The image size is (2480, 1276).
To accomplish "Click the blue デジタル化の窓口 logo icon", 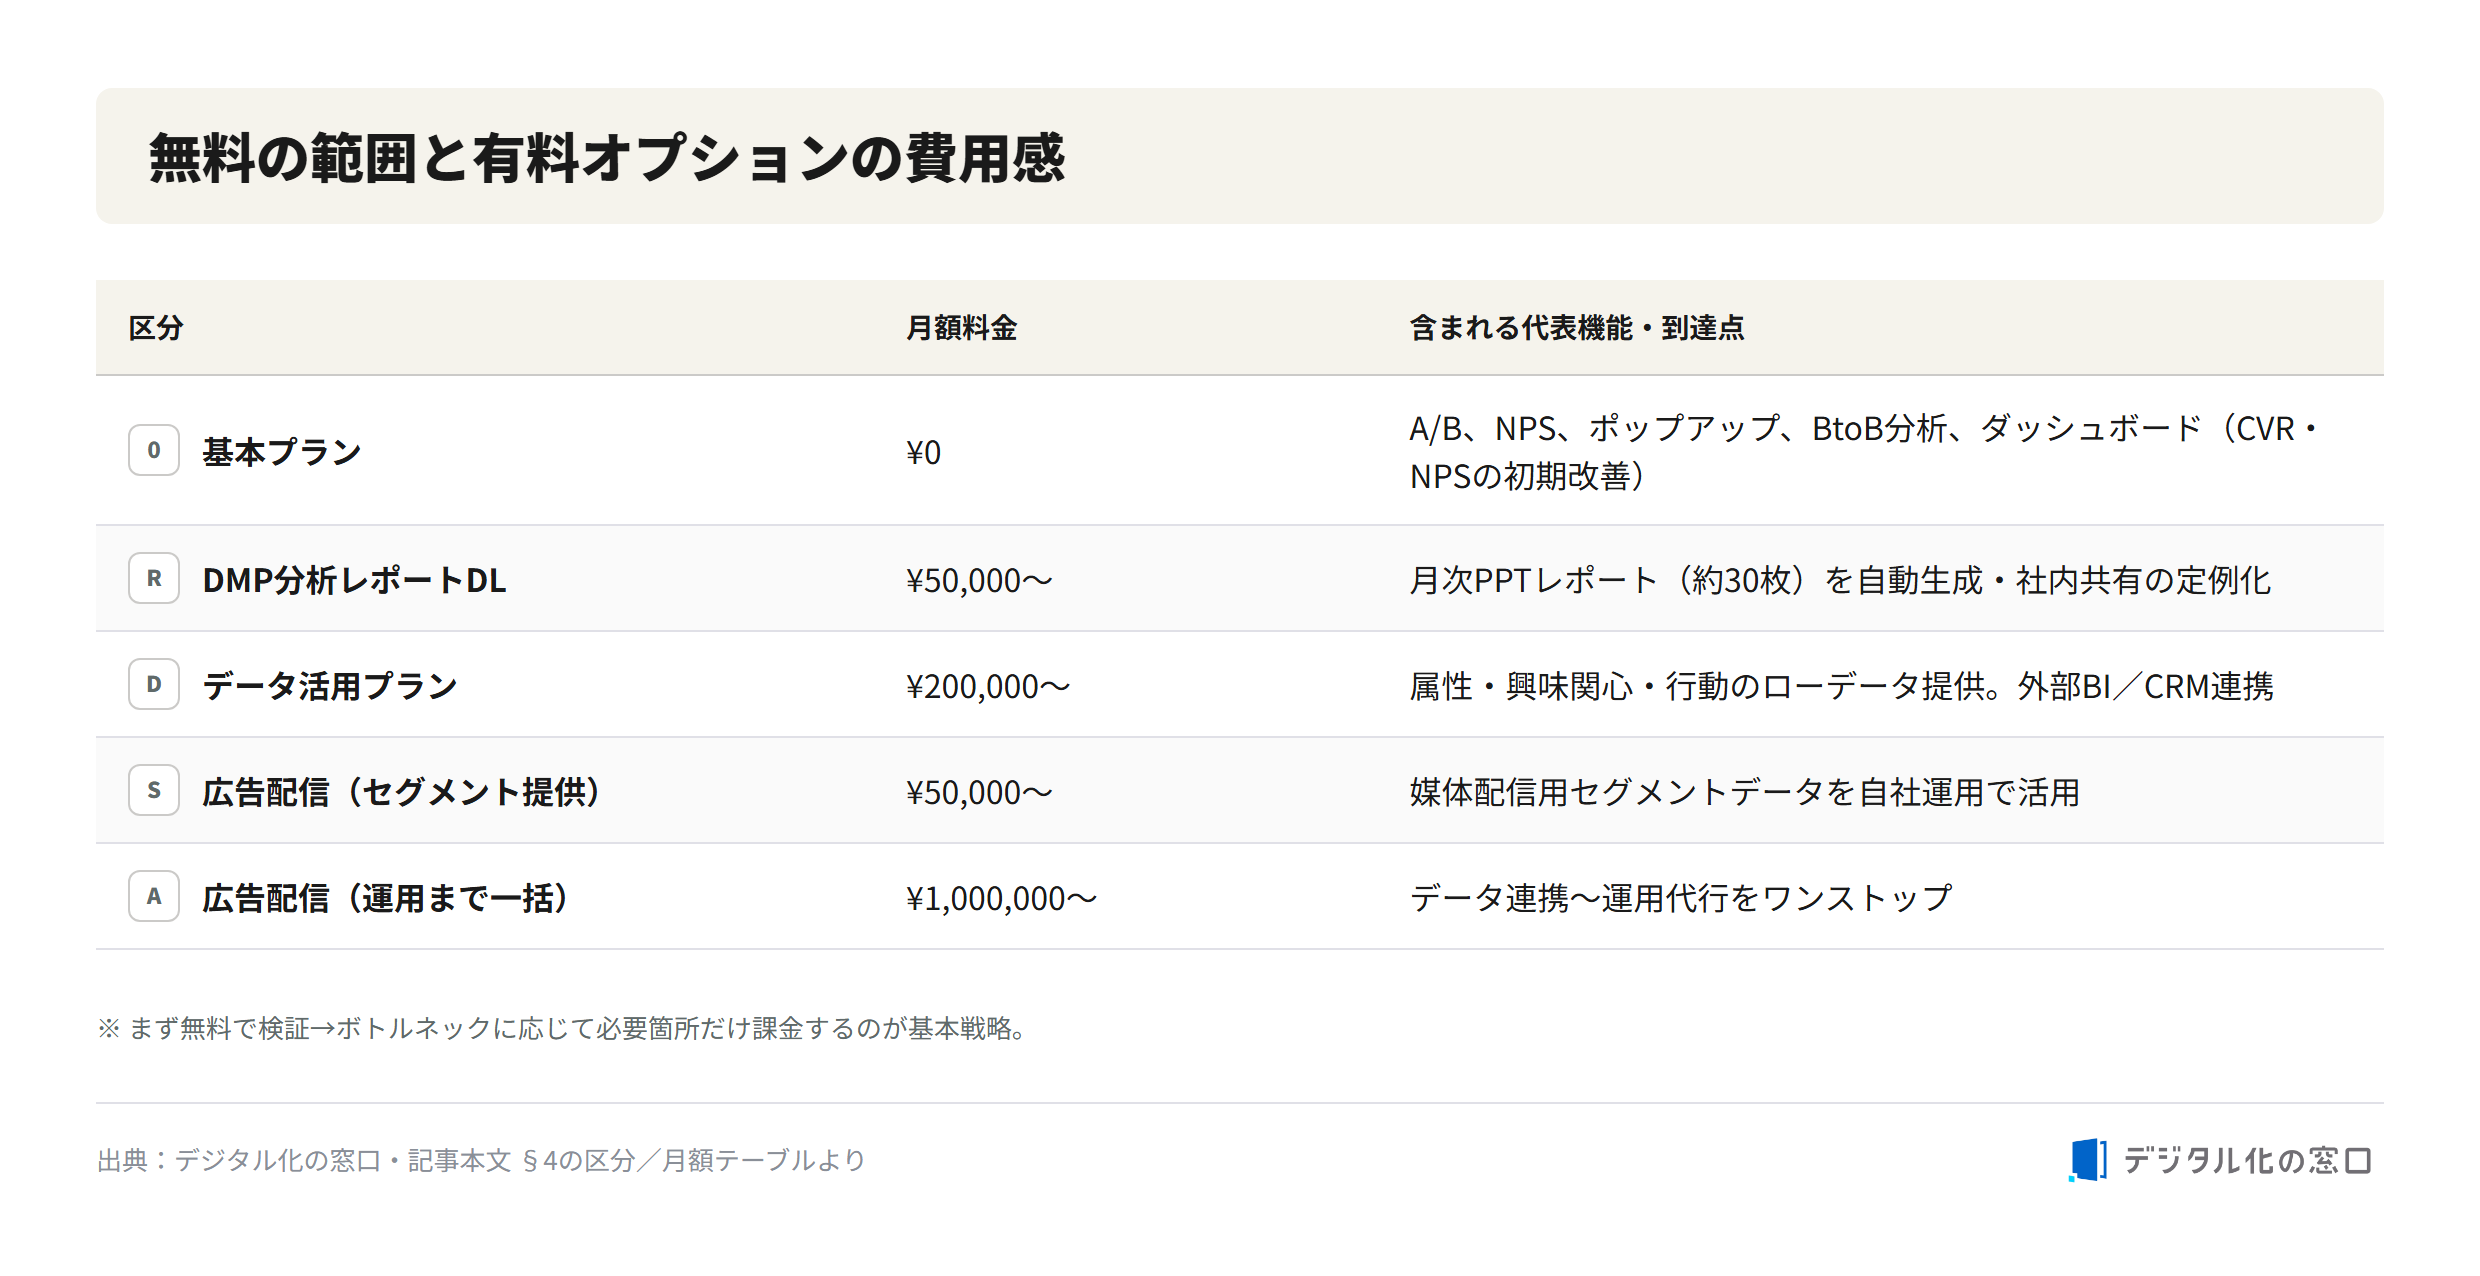I will coord(2088,1160).
